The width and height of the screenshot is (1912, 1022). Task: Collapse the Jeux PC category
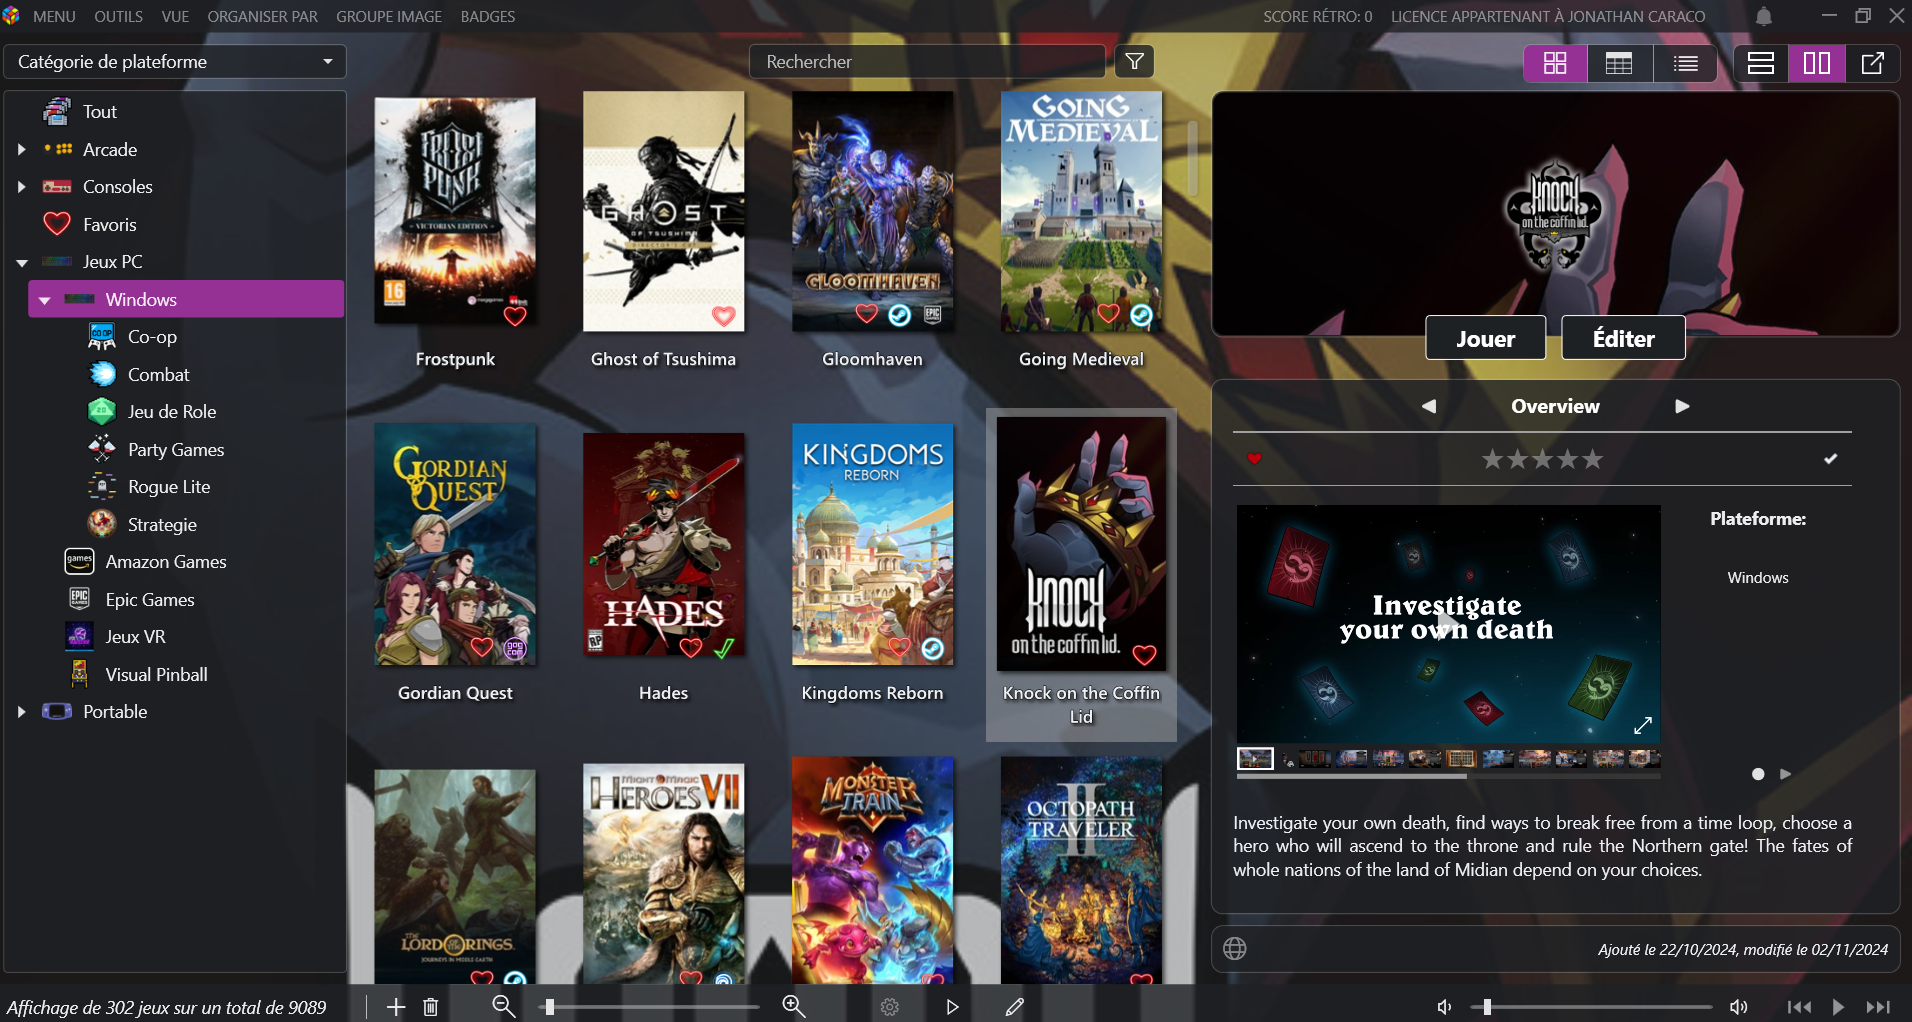pos(21,262)
